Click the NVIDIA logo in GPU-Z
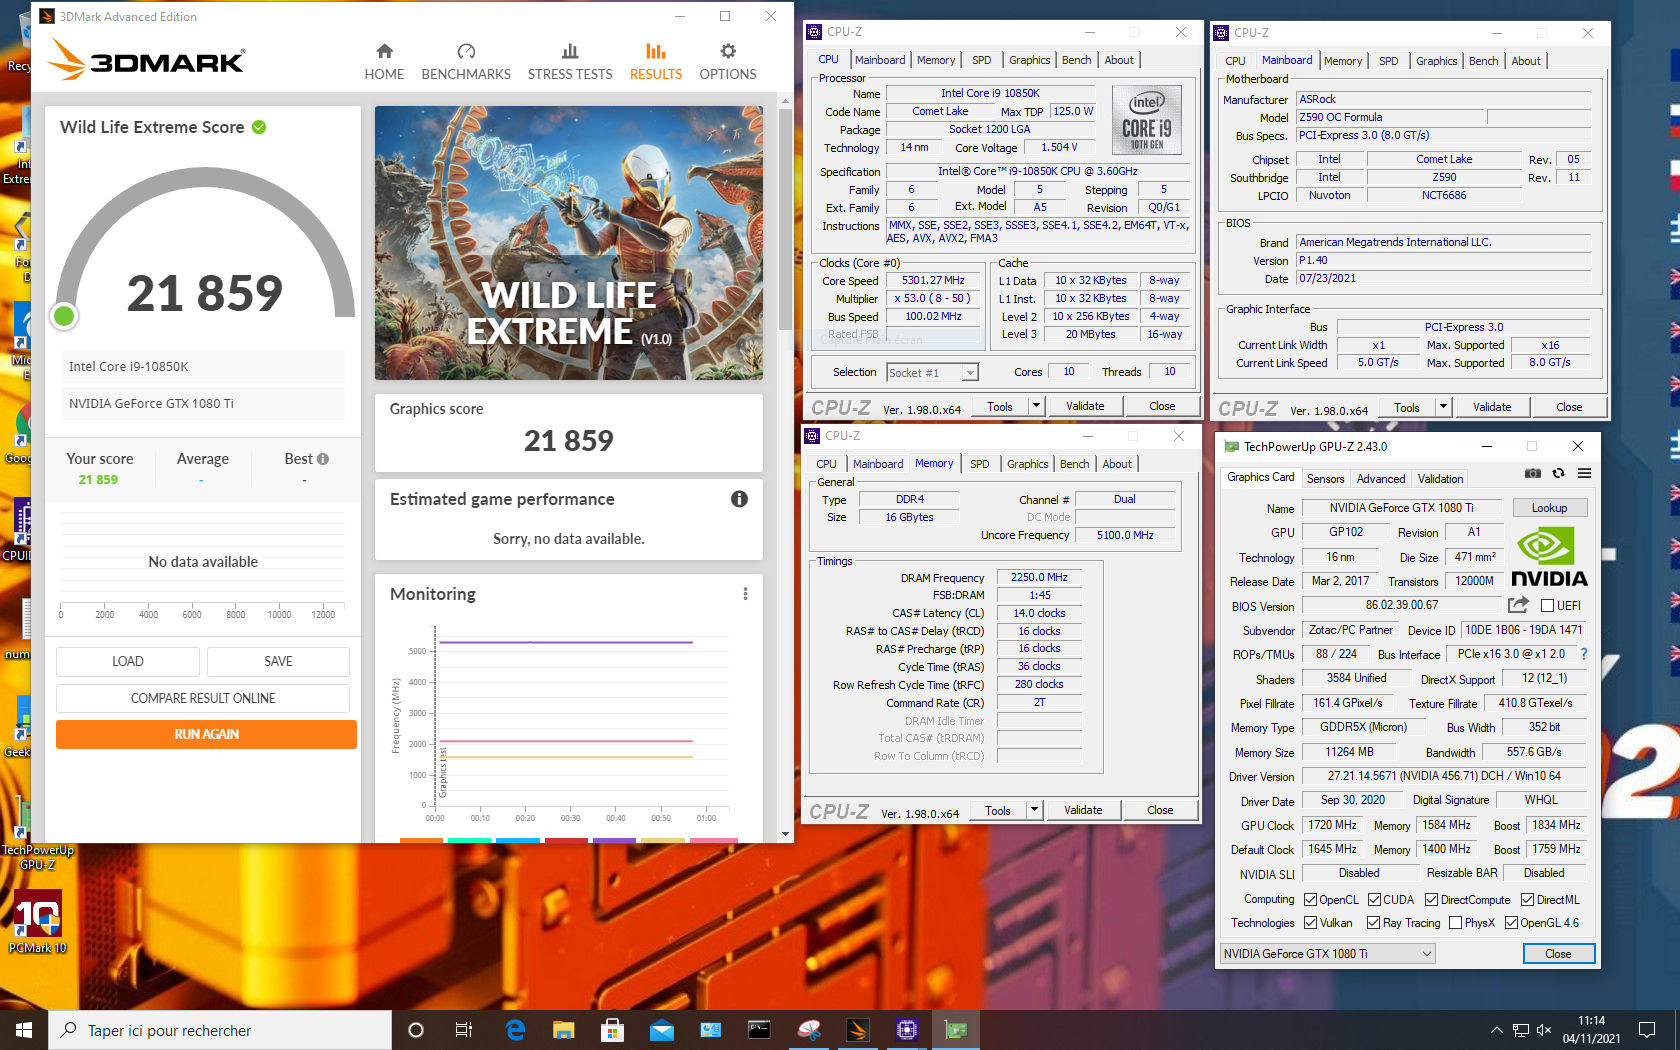The image size is (1680, 1050). (1549, 558)
